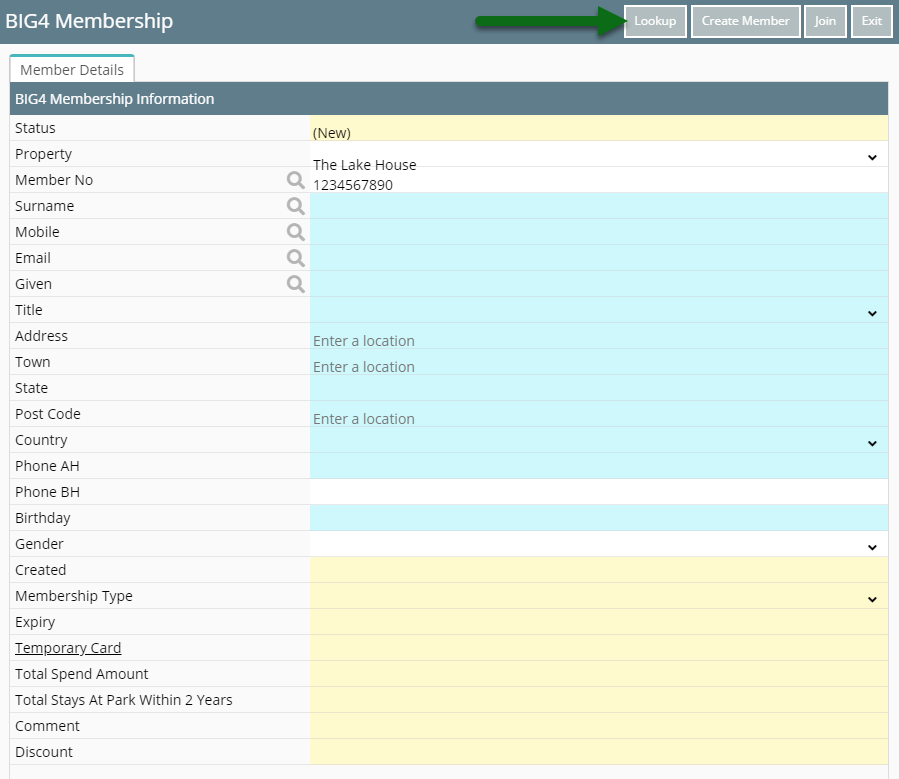The width and height of the screenshot is (899, 779).
Task: Exit the BIG4 Membership screen
Action: tap(871, 21)
